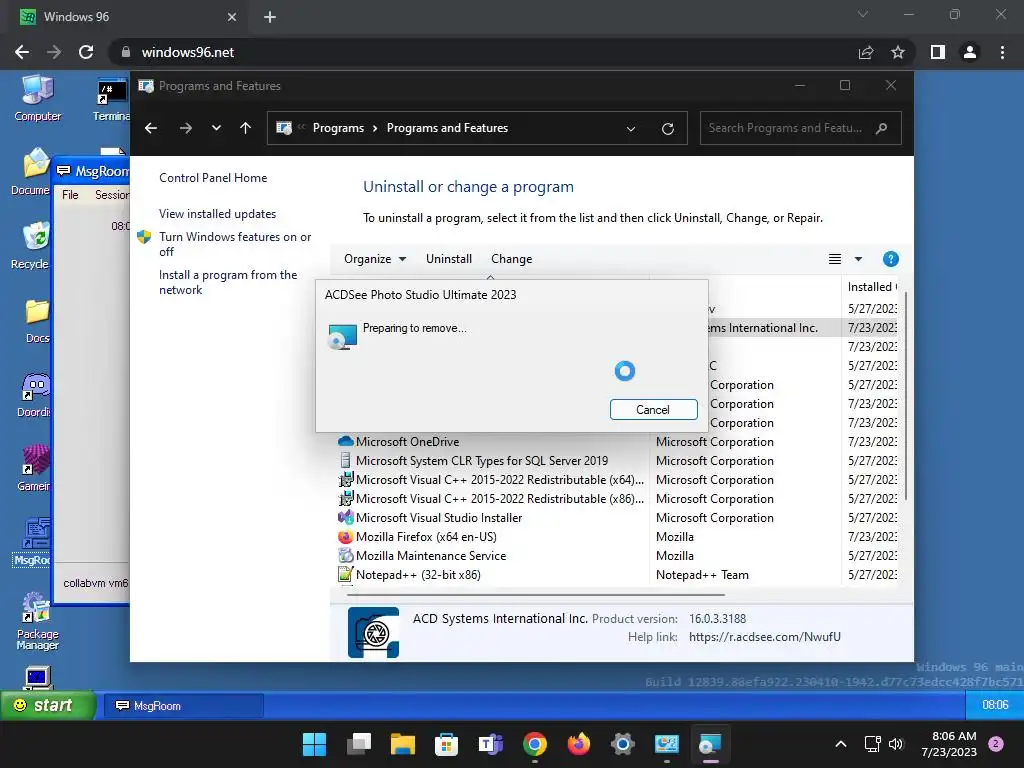Open the Terminal desktop shortcut
Screen dimensions: 1024x768
[112, 98]
